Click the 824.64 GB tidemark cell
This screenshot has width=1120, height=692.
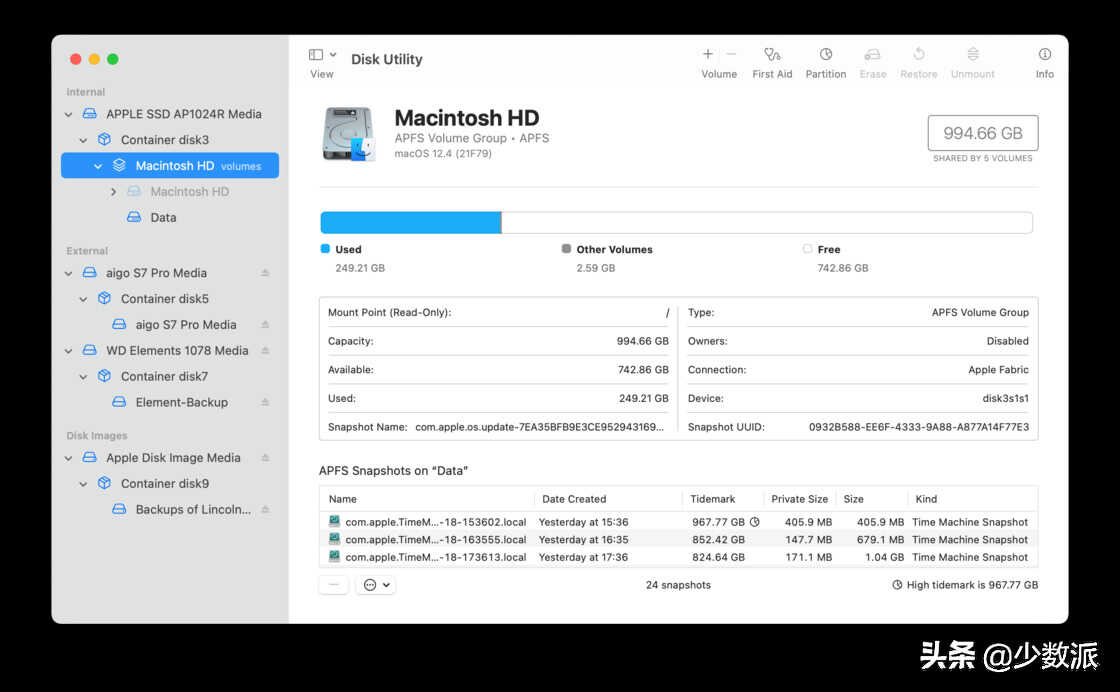(718, 557)
